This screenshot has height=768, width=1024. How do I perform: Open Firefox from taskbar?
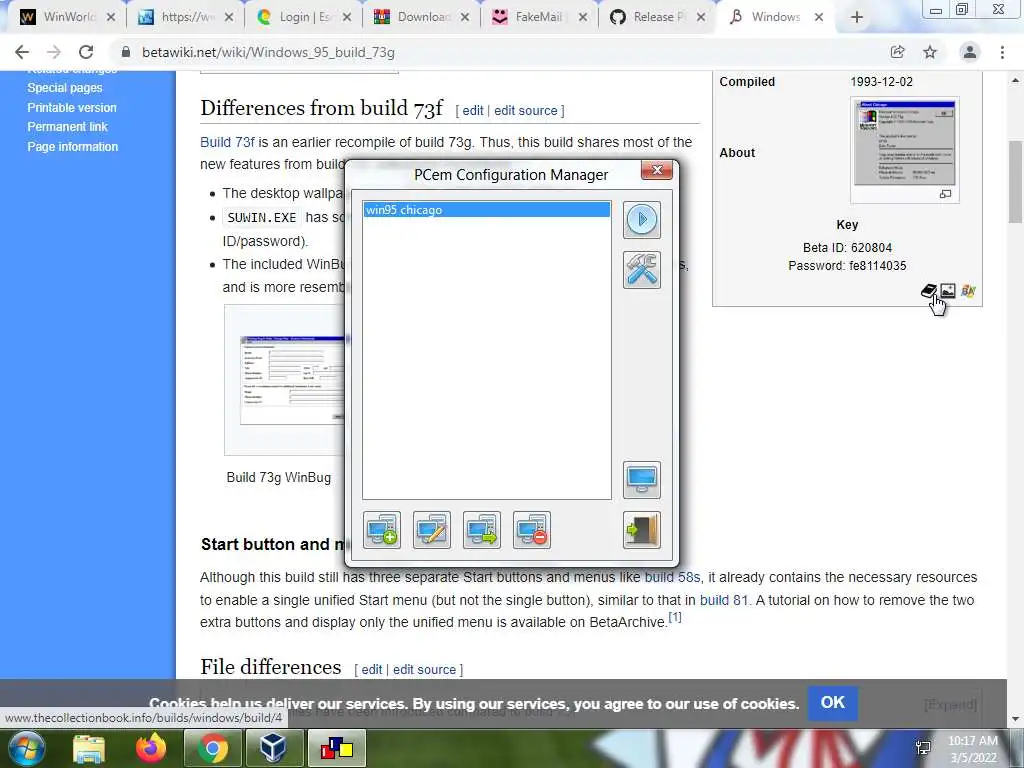pyautogui.click(x=151, y=748)
